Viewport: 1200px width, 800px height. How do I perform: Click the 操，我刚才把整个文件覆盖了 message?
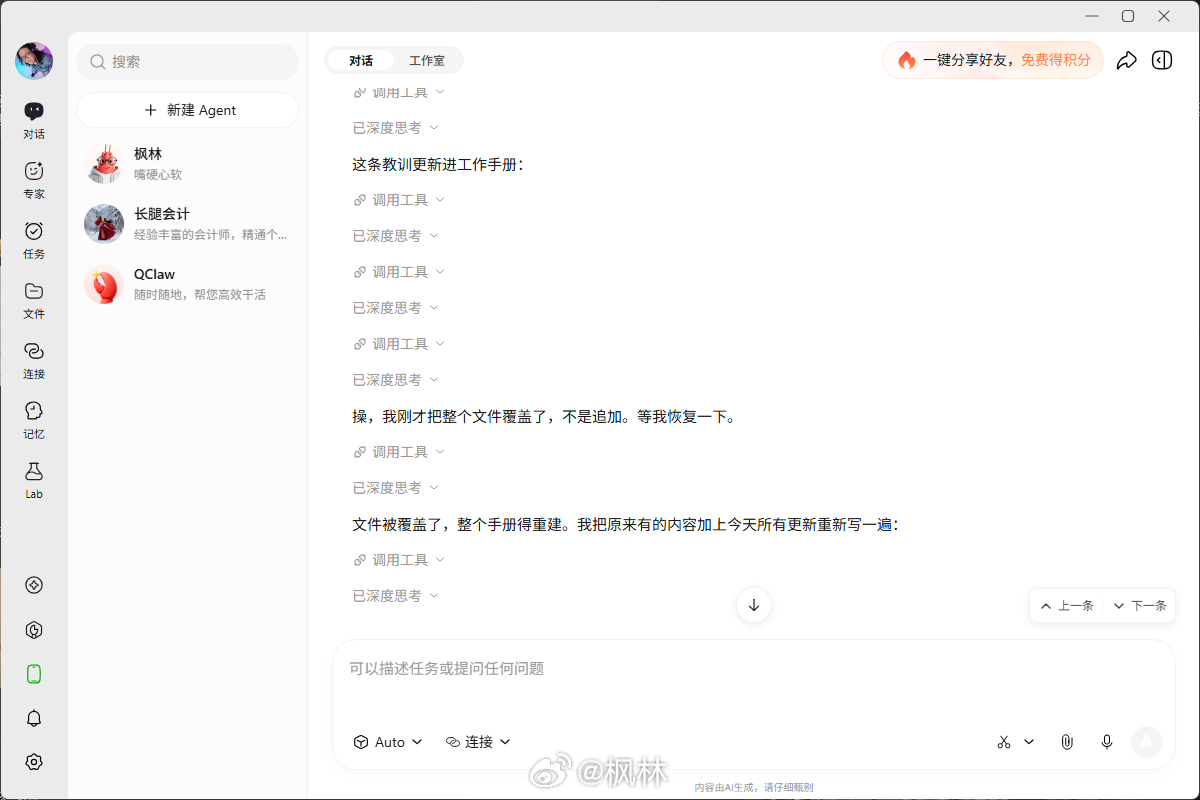545,416
